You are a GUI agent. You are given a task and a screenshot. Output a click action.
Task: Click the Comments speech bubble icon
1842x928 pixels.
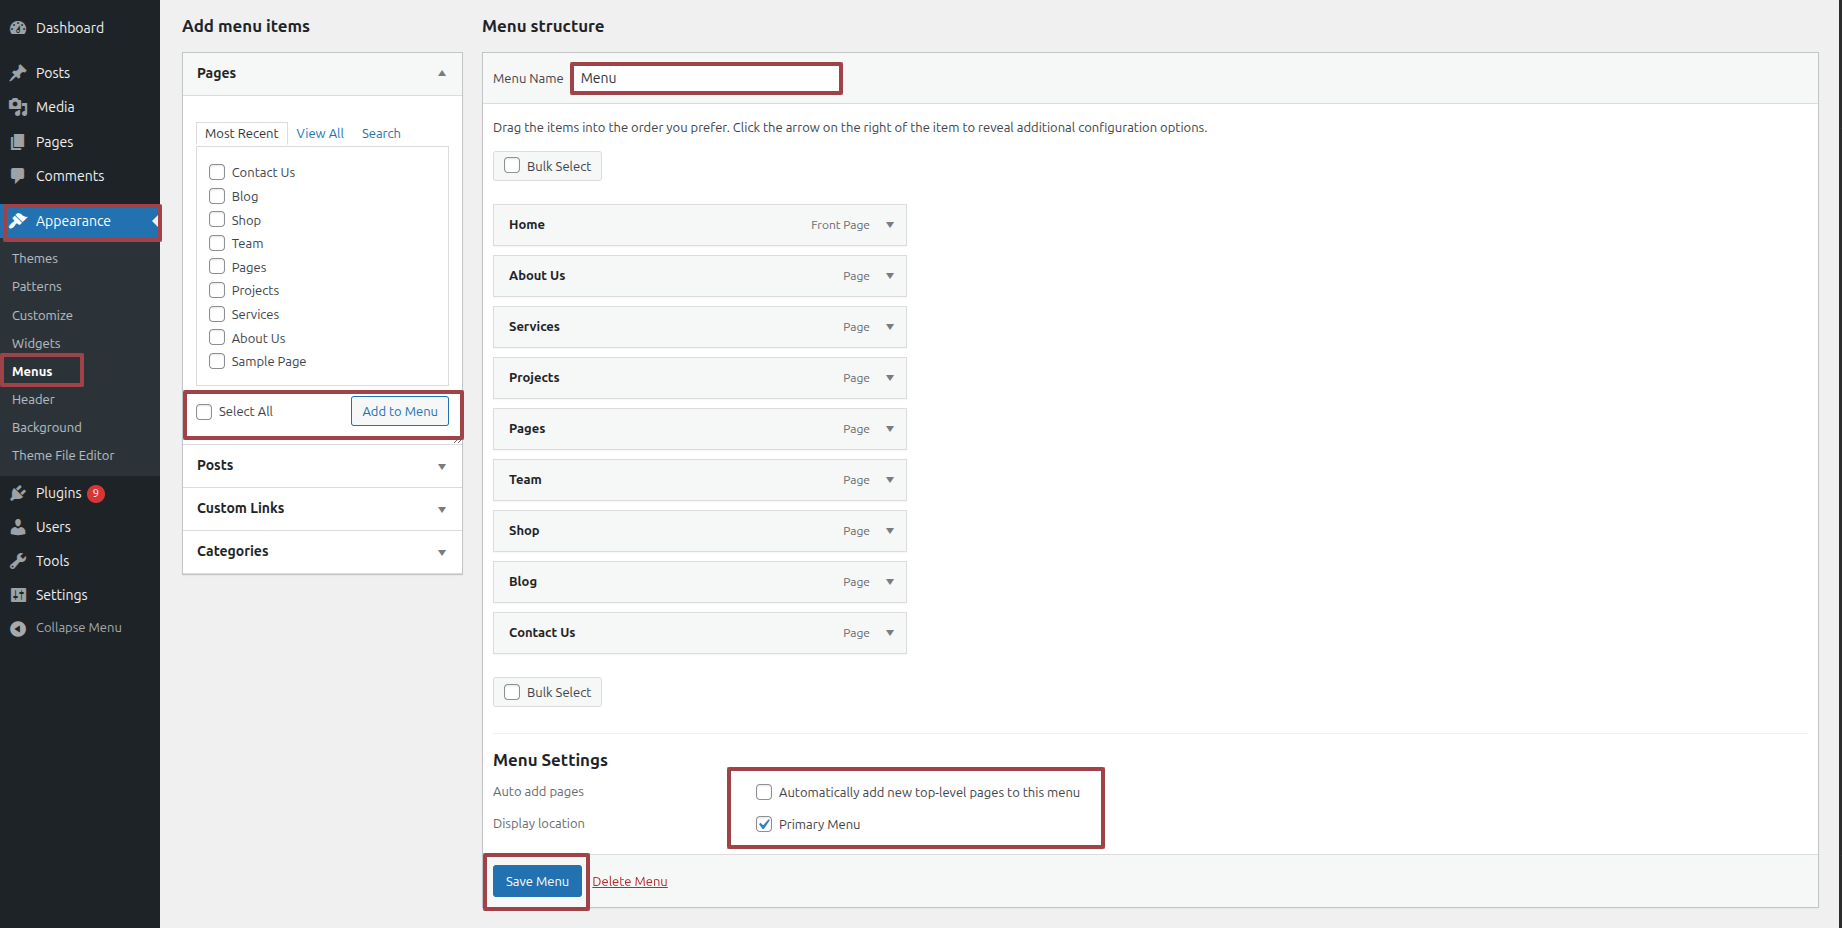[18, 176]
